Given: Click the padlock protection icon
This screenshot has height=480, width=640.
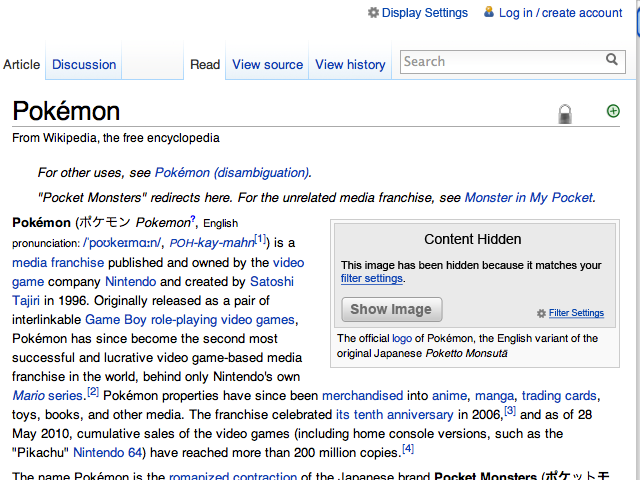Looking at the screenshot, I should 565,114.
